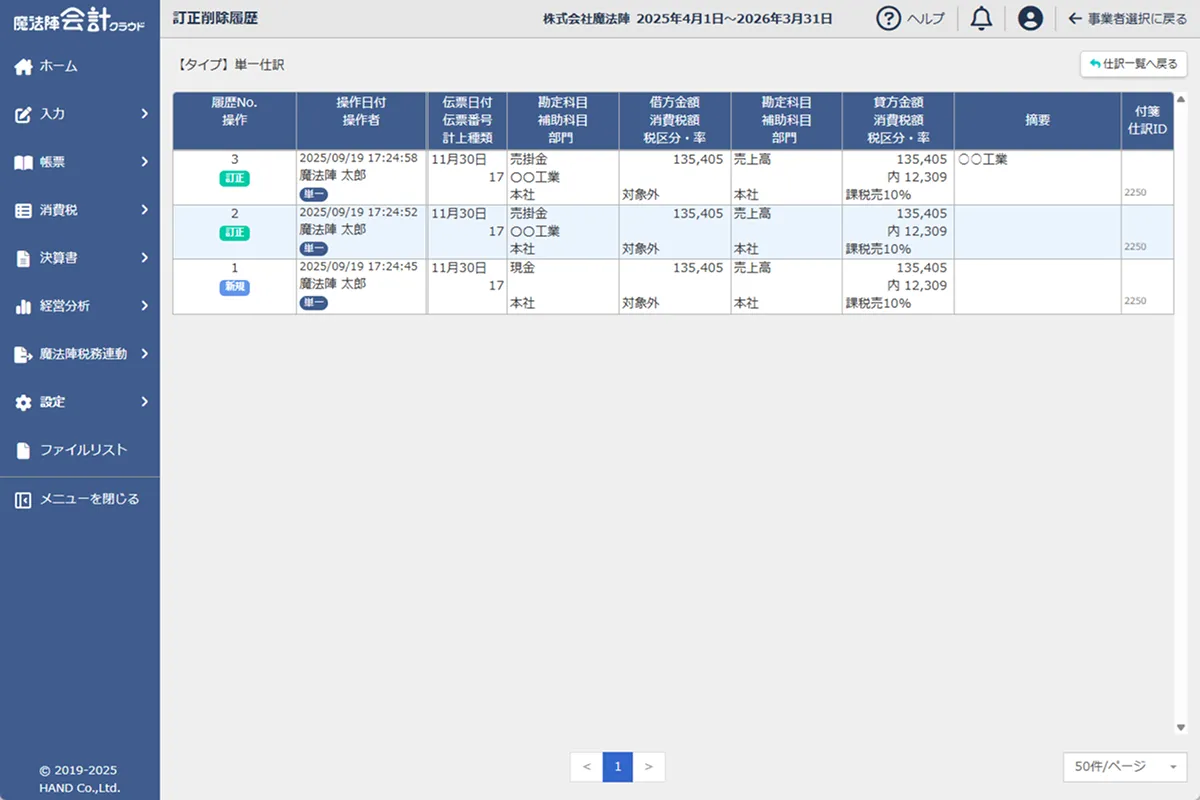The image size is (1200, 800).
Task: Open the 決算書 menu item
Action: coord(58,258)
